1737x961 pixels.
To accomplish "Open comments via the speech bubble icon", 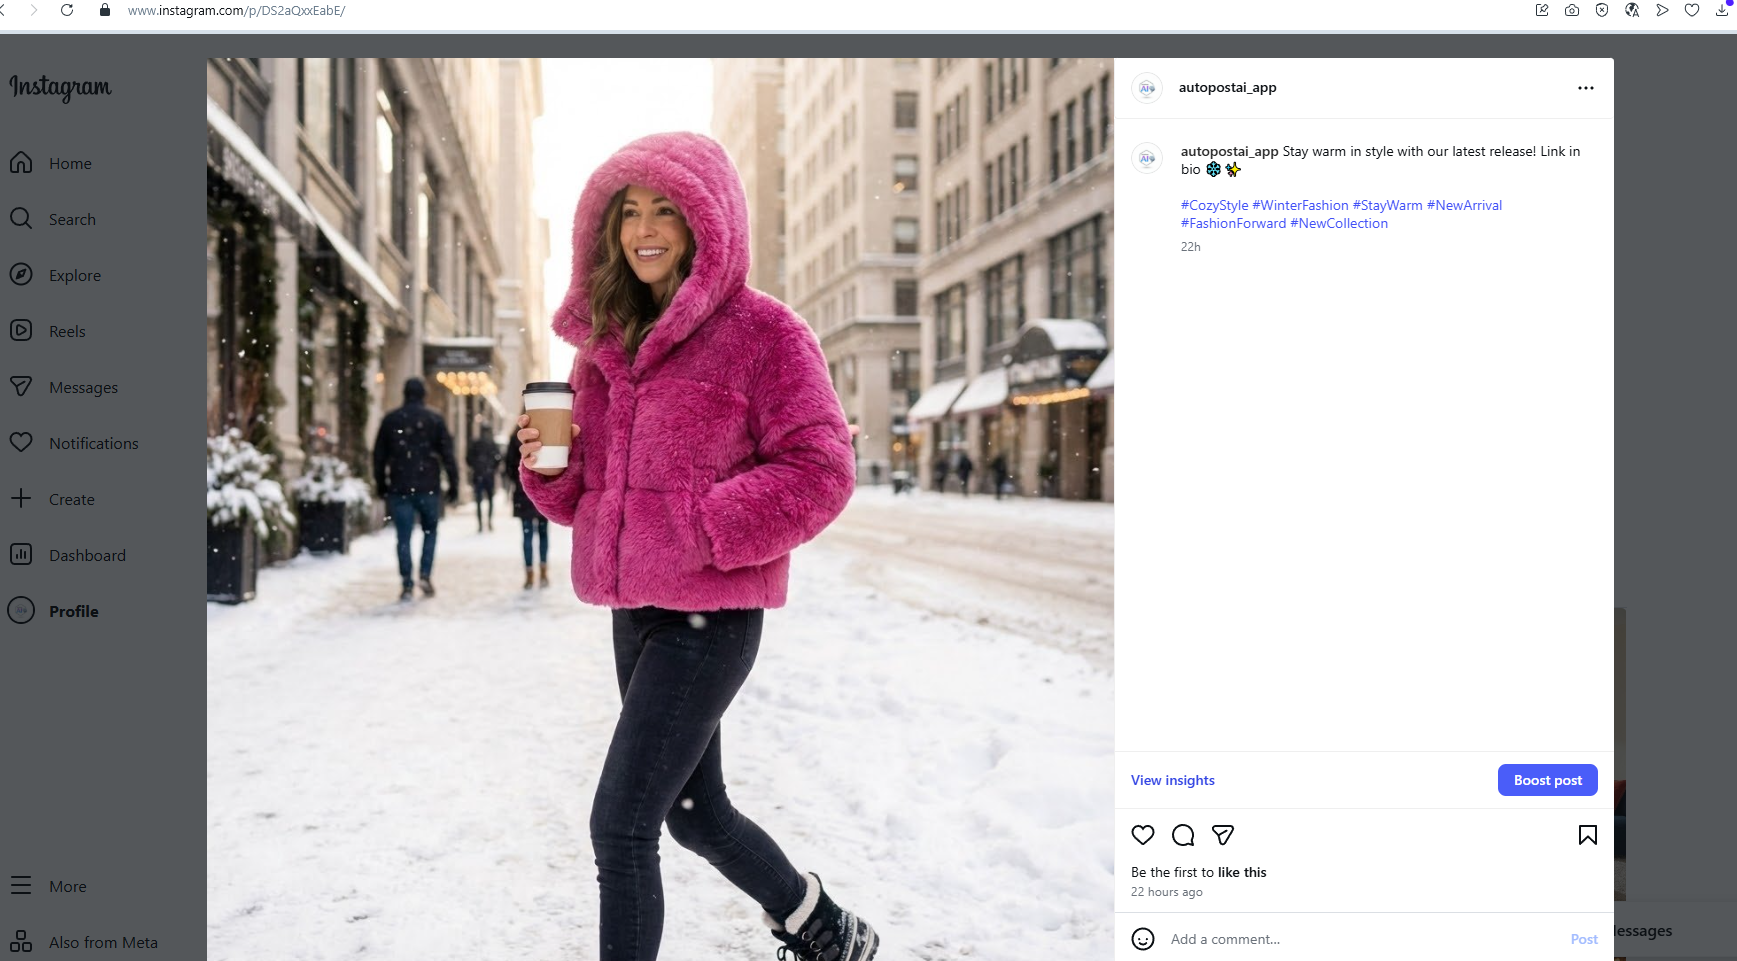I will point(1183,835).
